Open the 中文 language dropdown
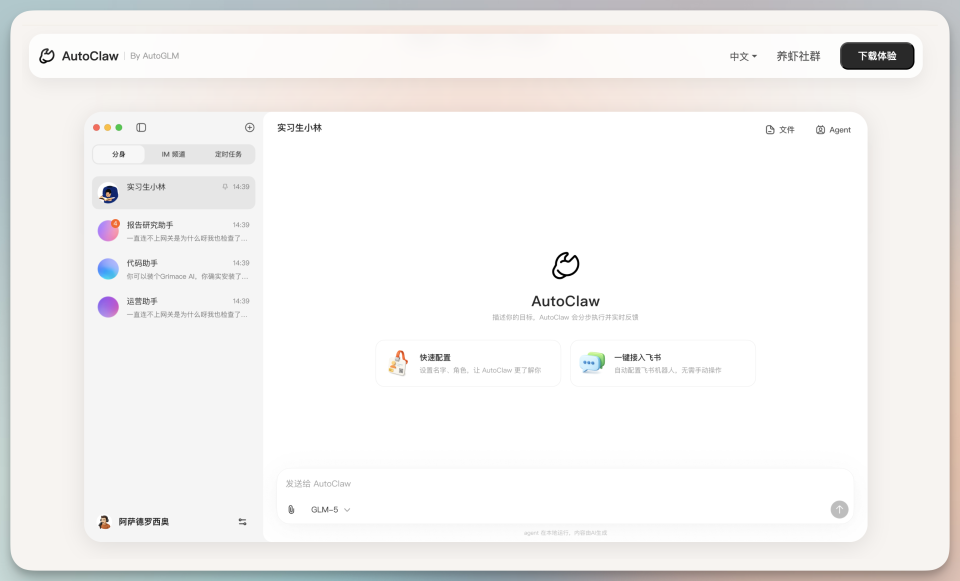Screen dimensions: 960x581 [742, 56]
